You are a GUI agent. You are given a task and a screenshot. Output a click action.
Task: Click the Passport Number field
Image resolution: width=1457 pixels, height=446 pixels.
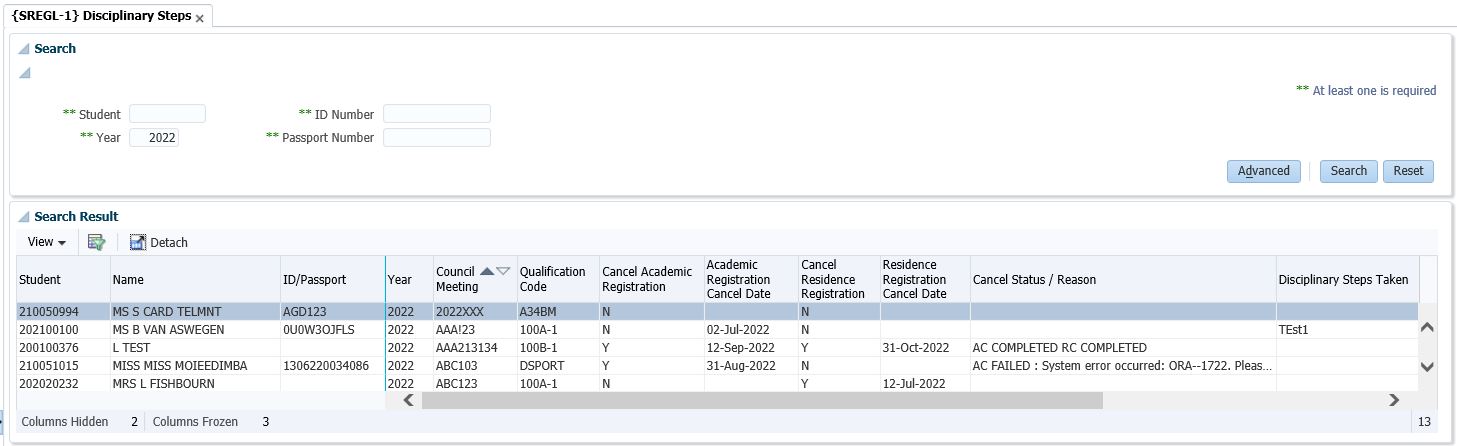437,138
